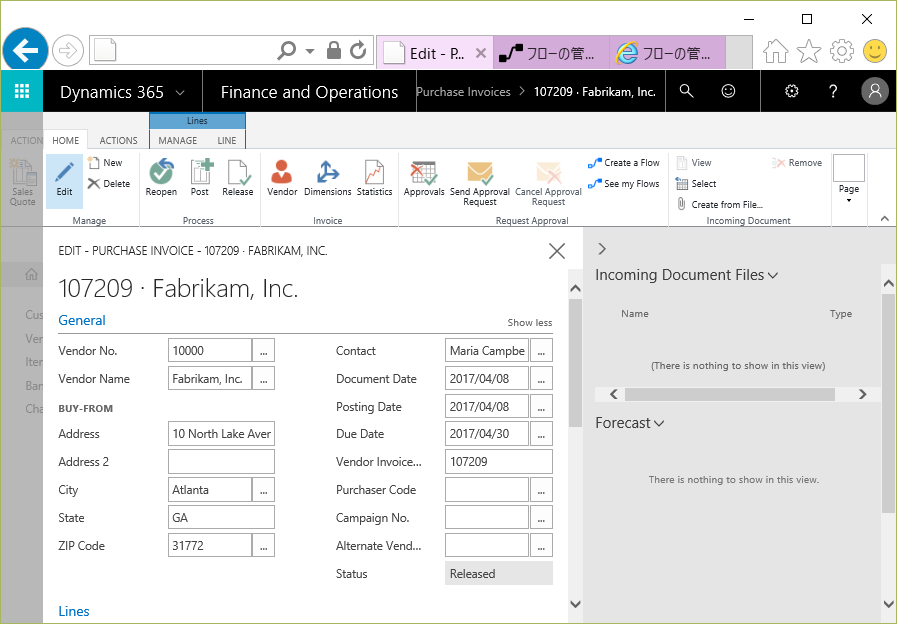View invoice Statistics
Image resolution: width=897 pixels, height=624 pixels.
coord(375,178)
